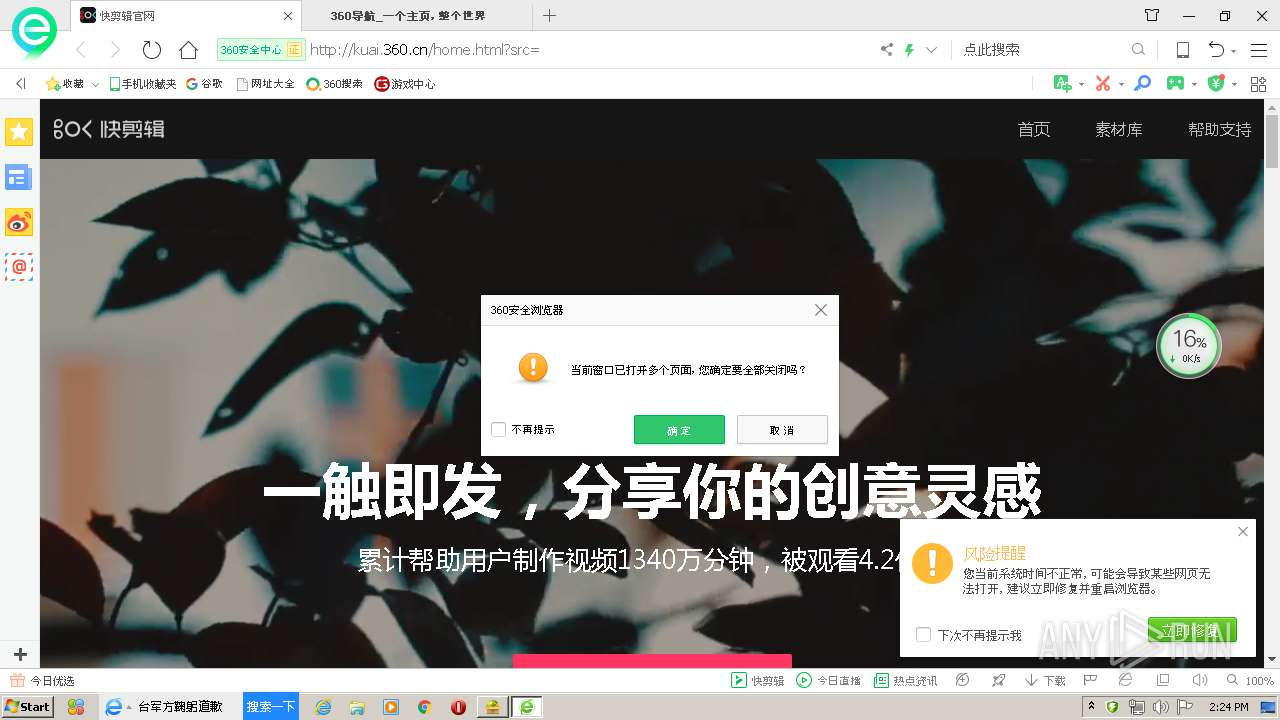This screenshot has height=720, width=1280.
Task: Toggle the page mute speaker icon
Action: point(1200,680)
